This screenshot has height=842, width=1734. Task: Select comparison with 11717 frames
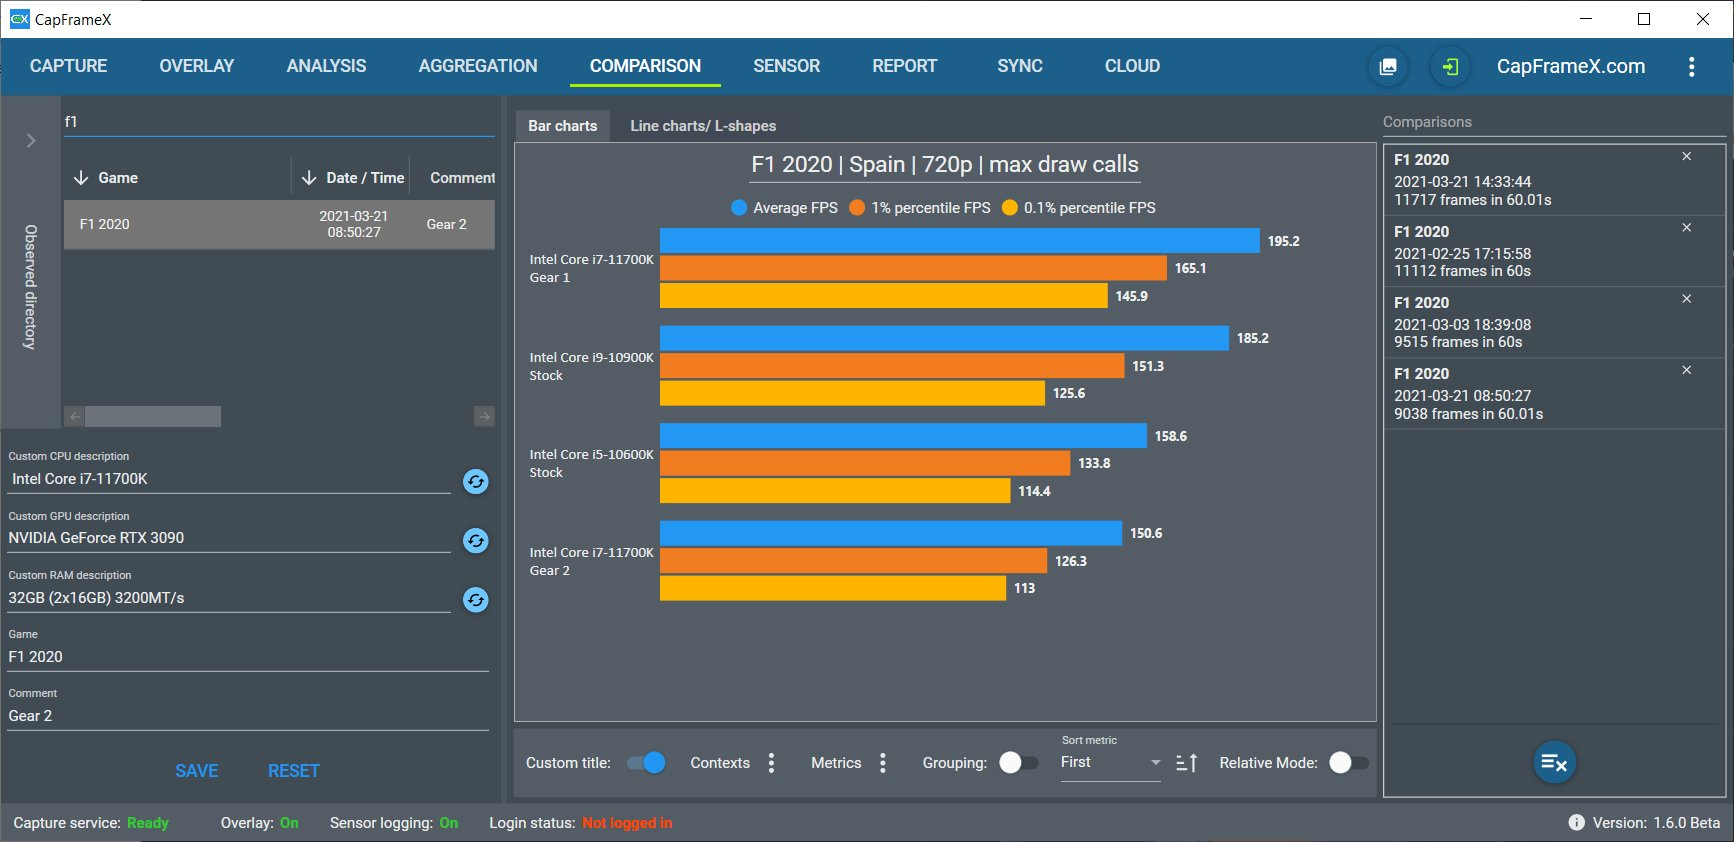pyautogui.click(x=1554, y=180)
